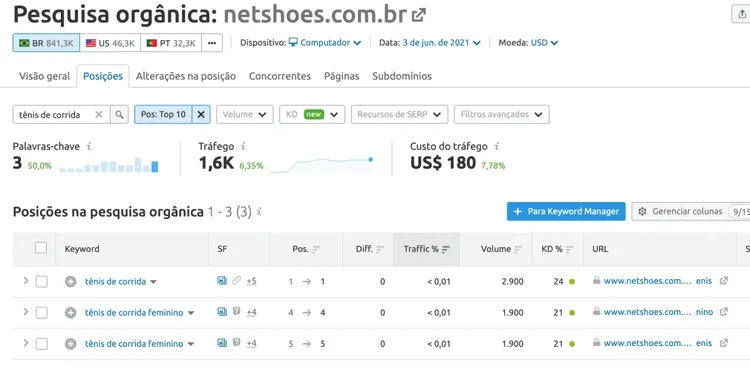Sort by Pos. column sort icon
This screenshot has height=375, width=750.
[x=316, y=249]
